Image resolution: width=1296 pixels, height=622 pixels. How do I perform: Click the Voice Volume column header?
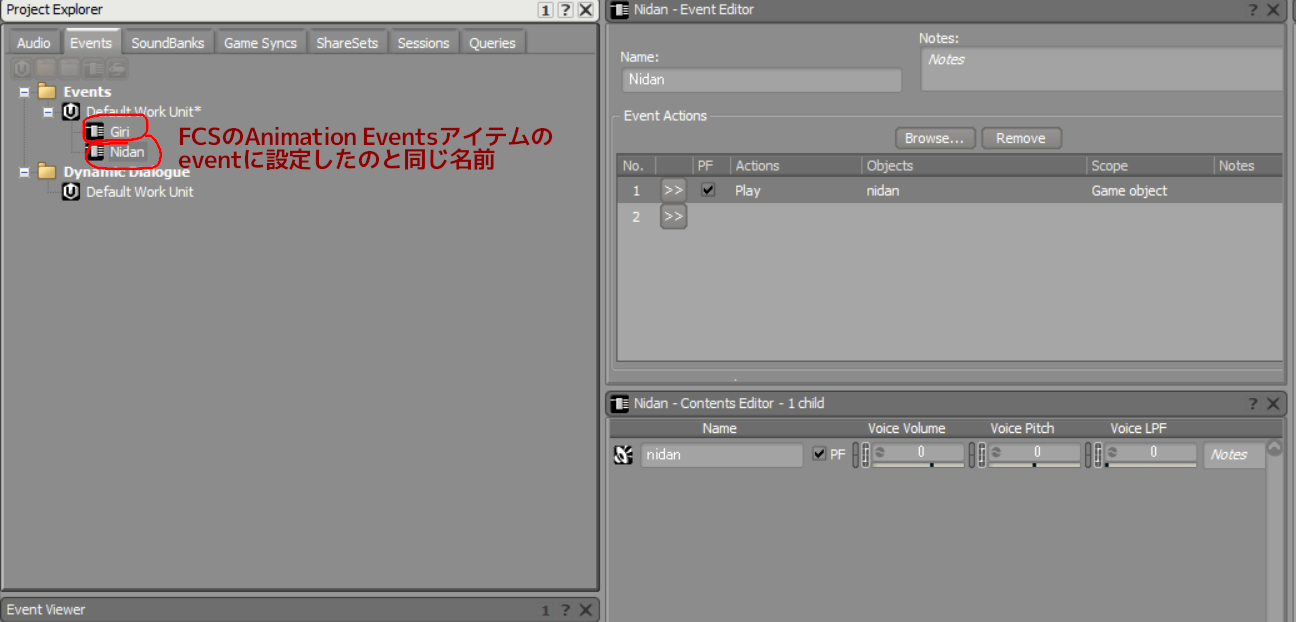pyautogui.click(x=906, y=428)
